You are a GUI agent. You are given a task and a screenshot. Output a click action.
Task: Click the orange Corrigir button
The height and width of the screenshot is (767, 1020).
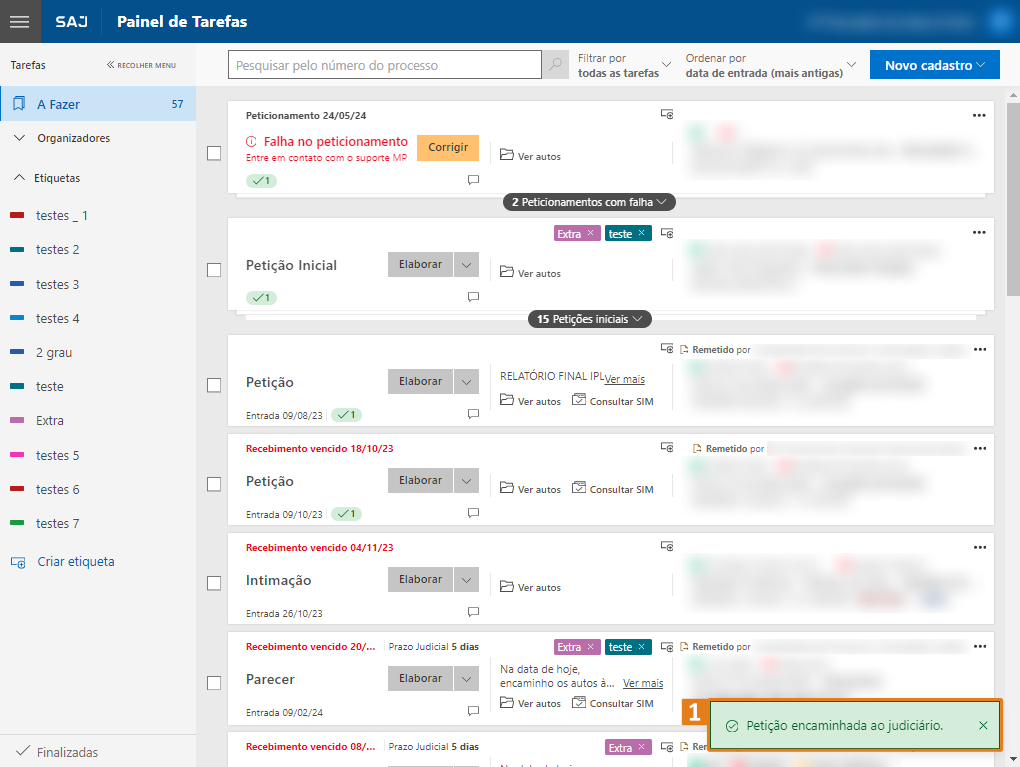448,147
